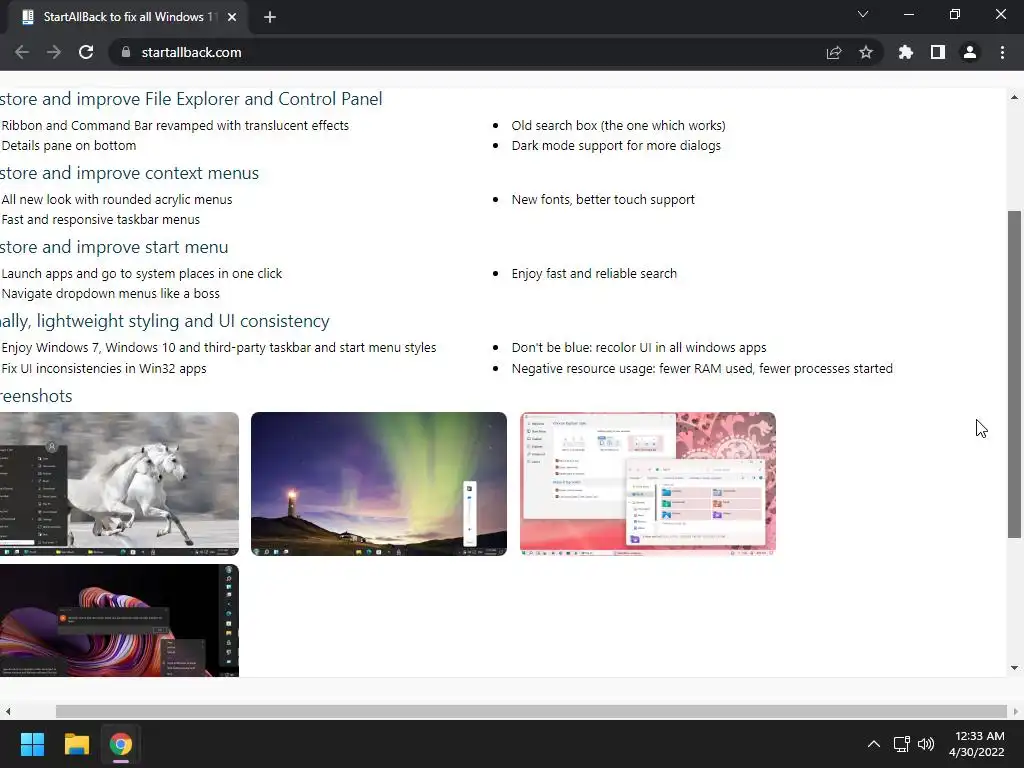Image resolution: width=1024 pixels, height=768 pixels.
Task: Click the scroll right arrow
Action: click(1016, 711)
